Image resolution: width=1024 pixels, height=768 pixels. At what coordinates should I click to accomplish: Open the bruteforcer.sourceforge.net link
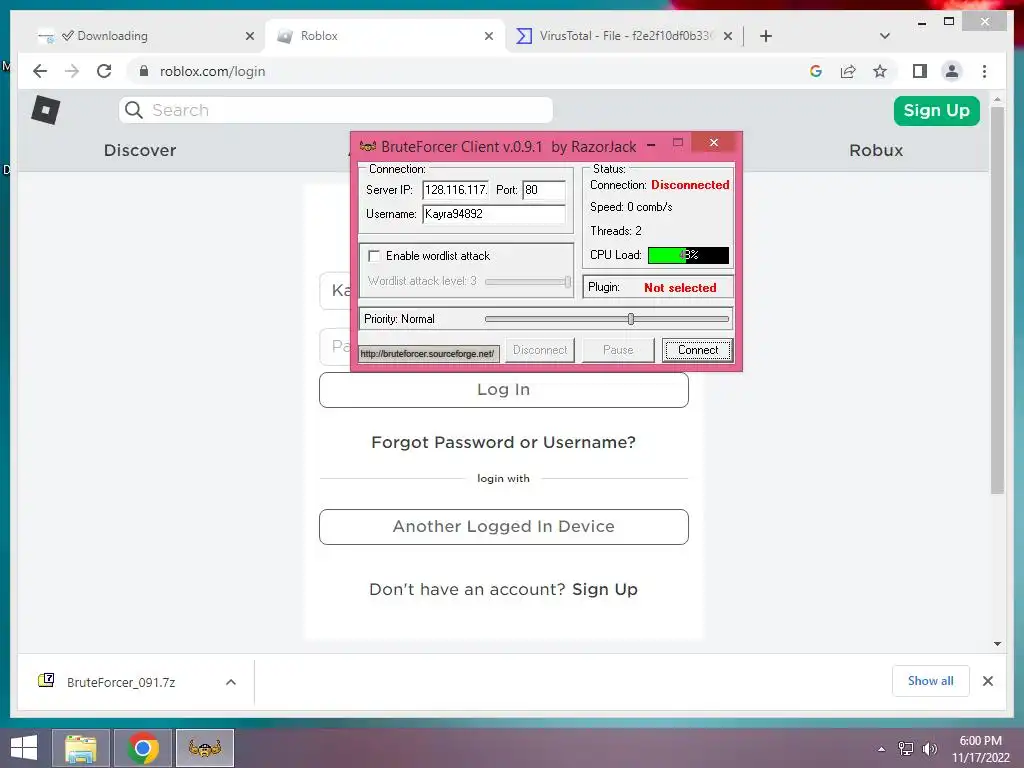click(x=428, y=353)
